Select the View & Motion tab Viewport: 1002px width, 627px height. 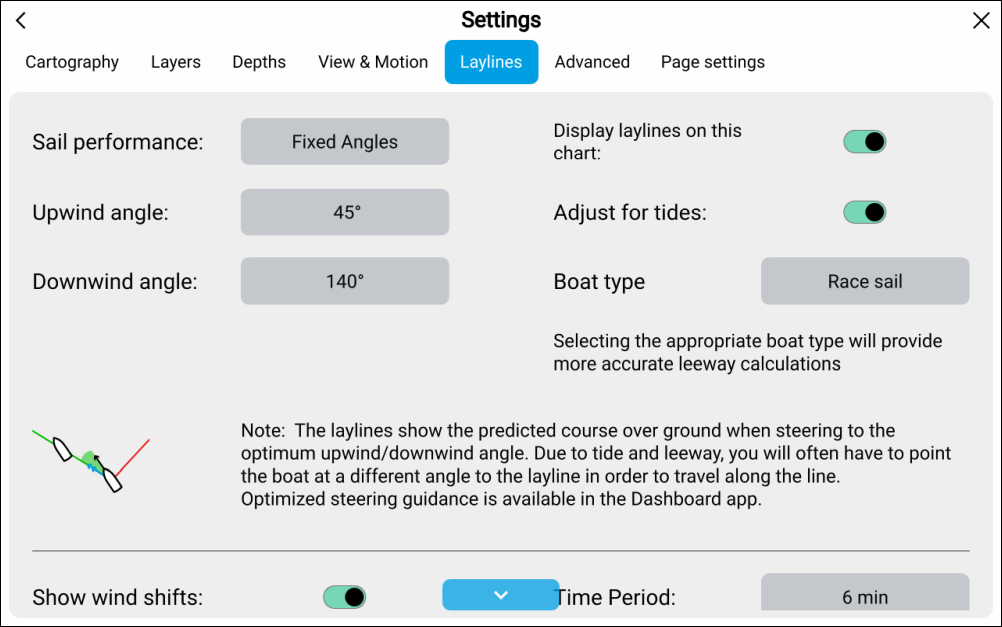pyautogui.click(x=373, y=62)
